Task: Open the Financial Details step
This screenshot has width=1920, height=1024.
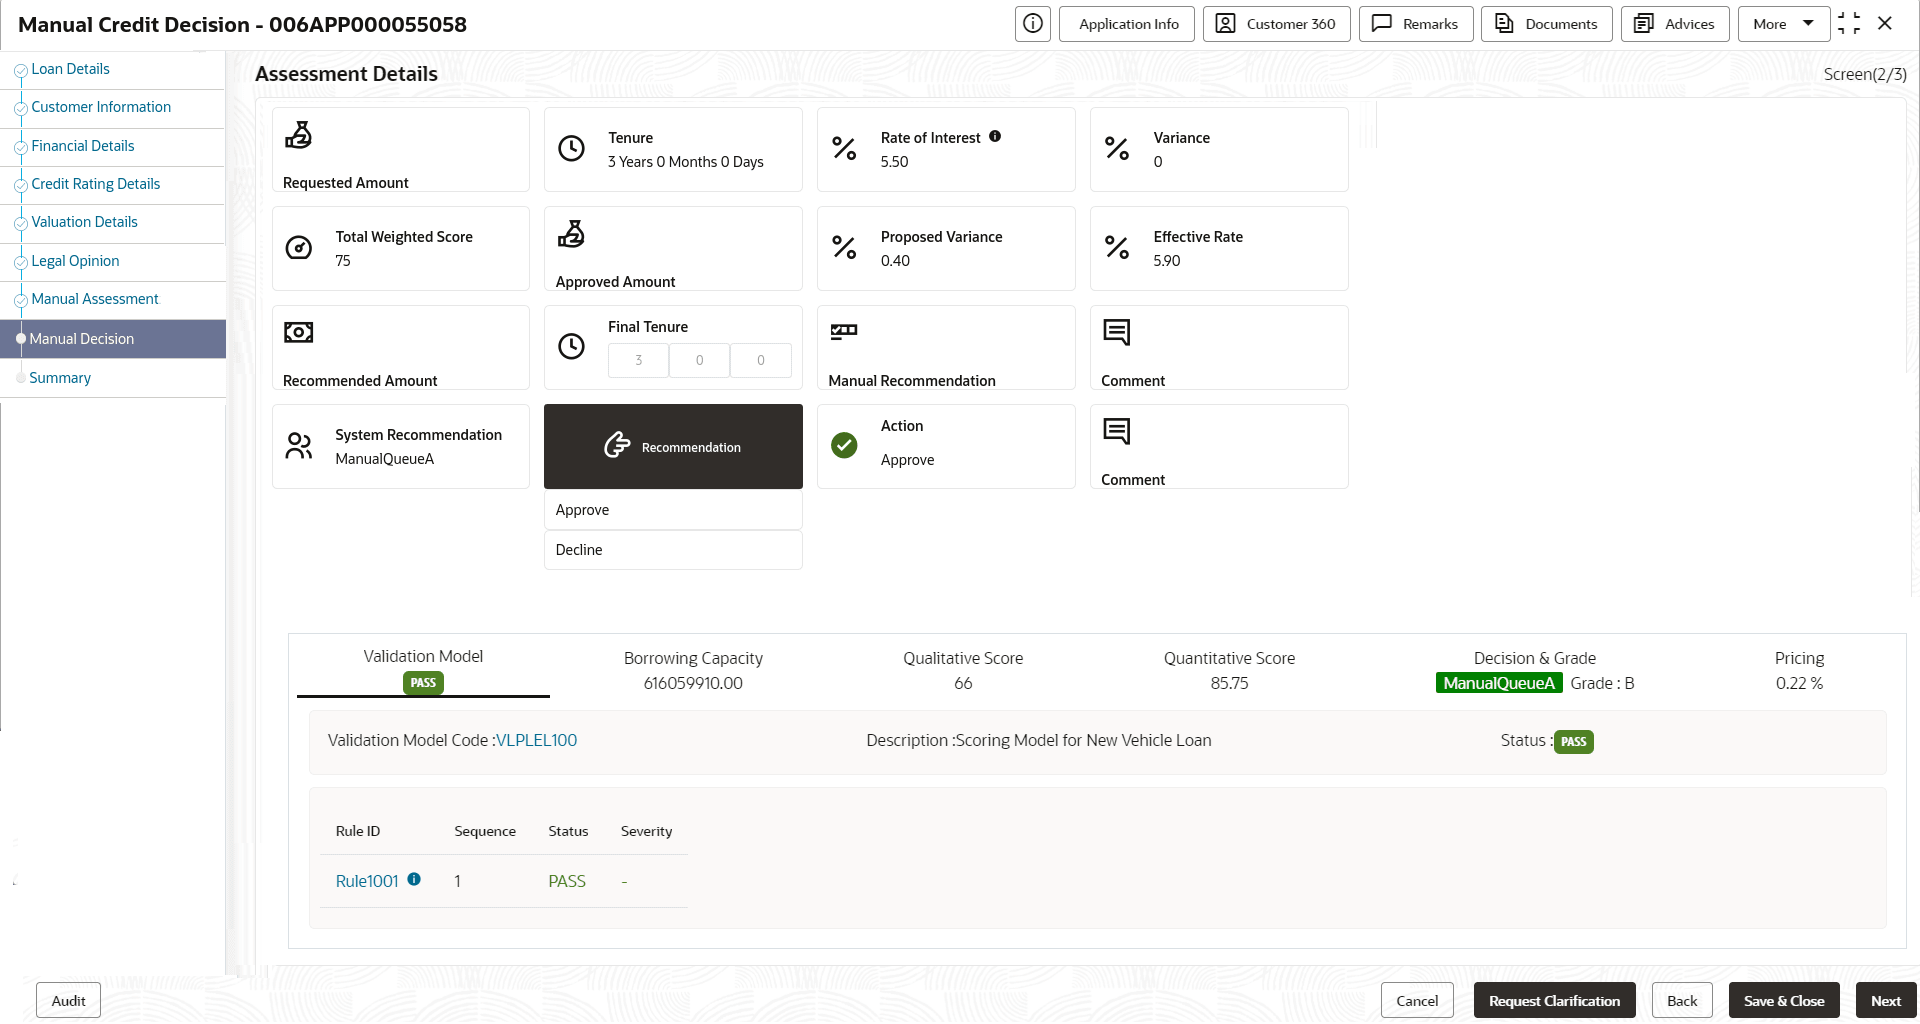Action: 83,146
